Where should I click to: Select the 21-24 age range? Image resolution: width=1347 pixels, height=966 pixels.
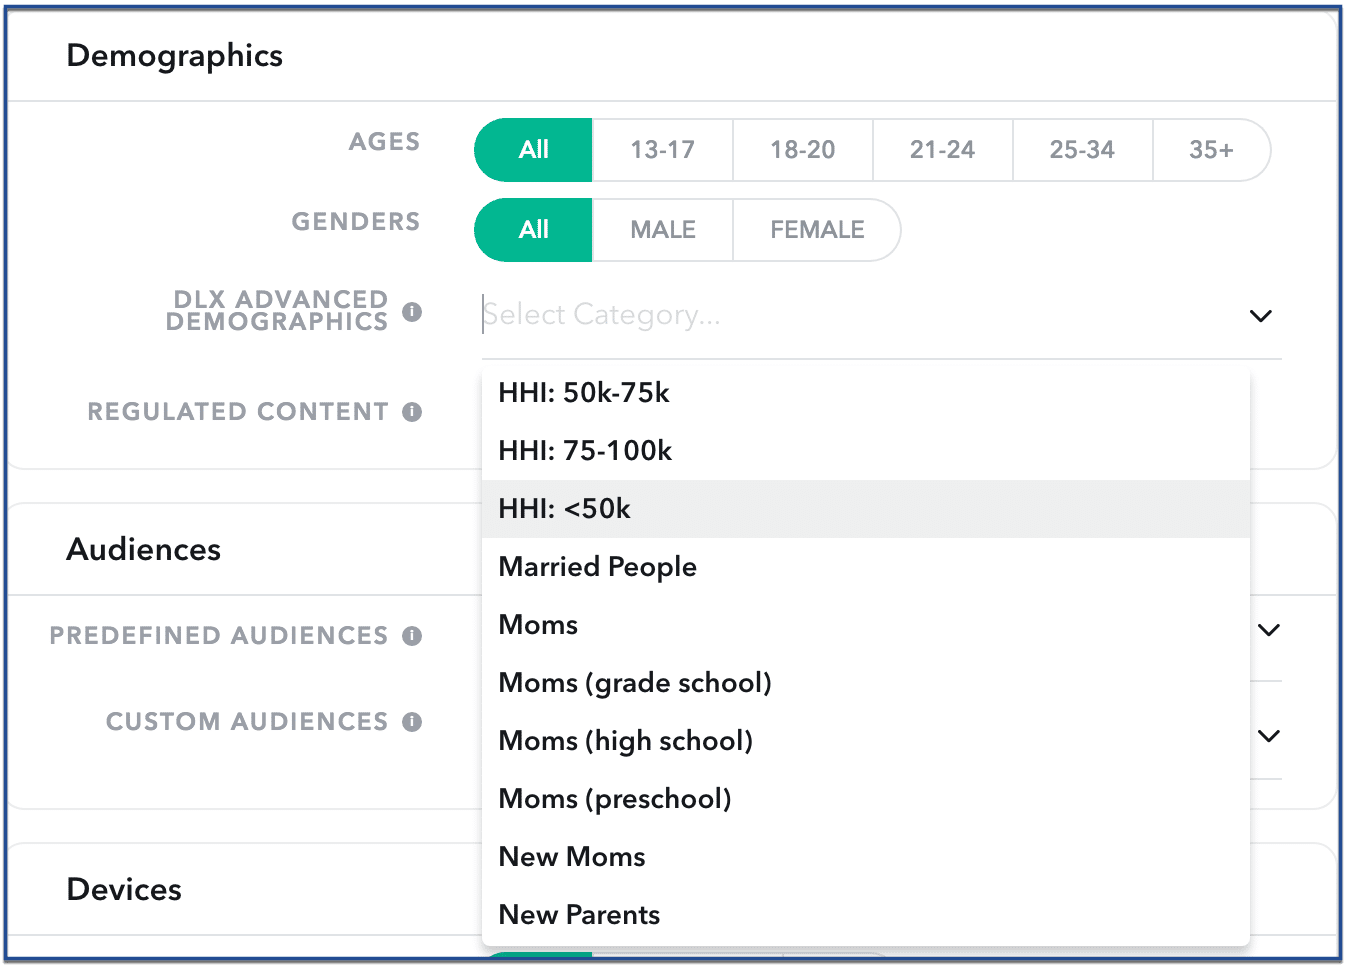pyautogui.click(x=943, y=150)
